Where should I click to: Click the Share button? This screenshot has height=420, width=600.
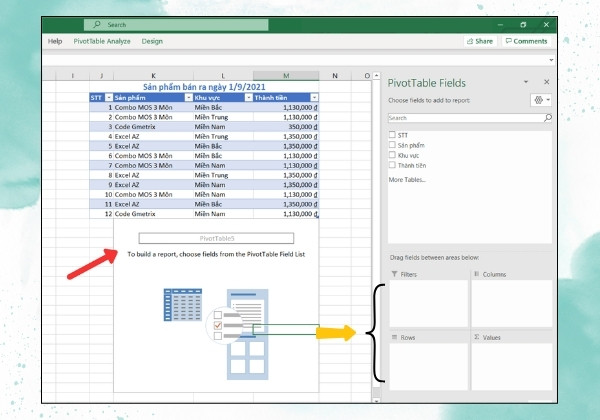tap(480, 41)
